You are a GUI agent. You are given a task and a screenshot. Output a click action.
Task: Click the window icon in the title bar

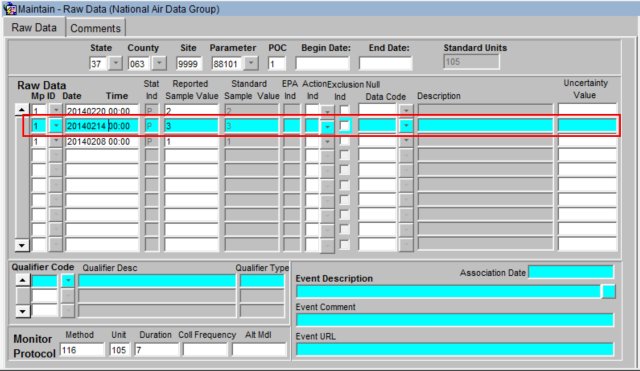[x=10, y=9]
